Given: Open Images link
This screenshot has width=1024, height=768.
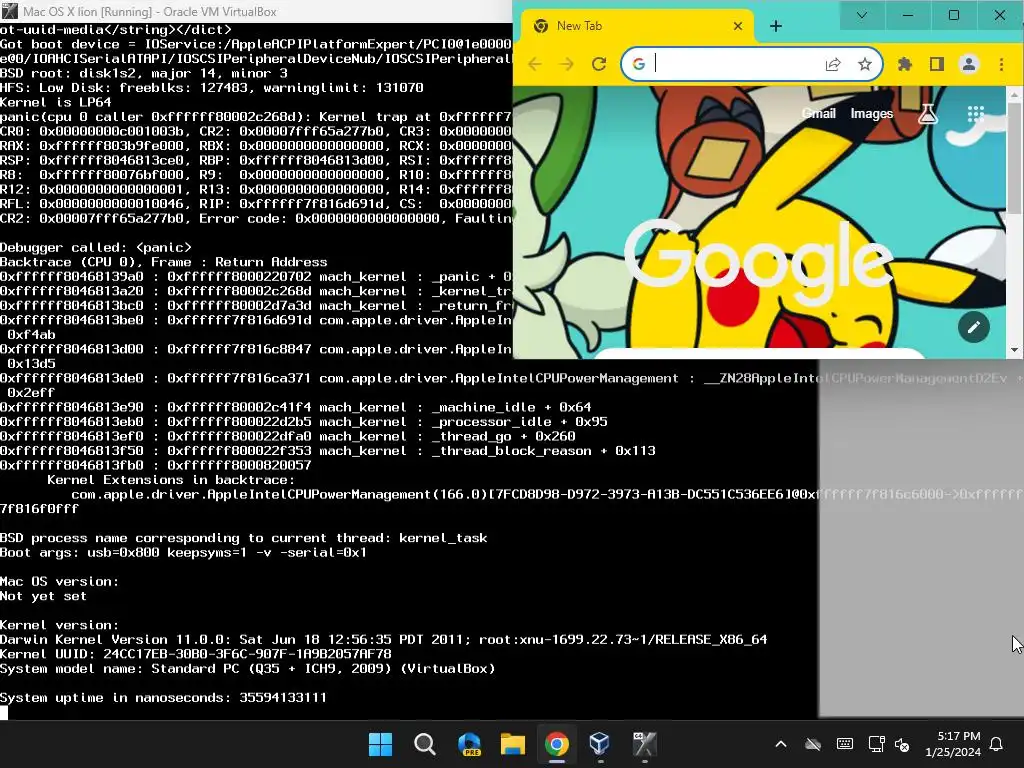Looking at the screenshot, I should click(871, 114).
